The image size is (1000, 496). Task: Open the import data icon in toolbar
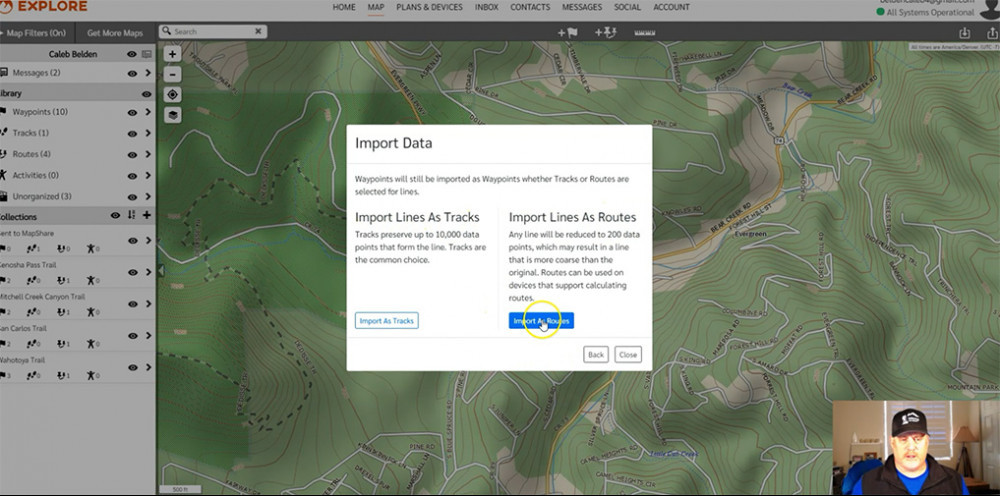pyautogui.click(x=965, y=33)
